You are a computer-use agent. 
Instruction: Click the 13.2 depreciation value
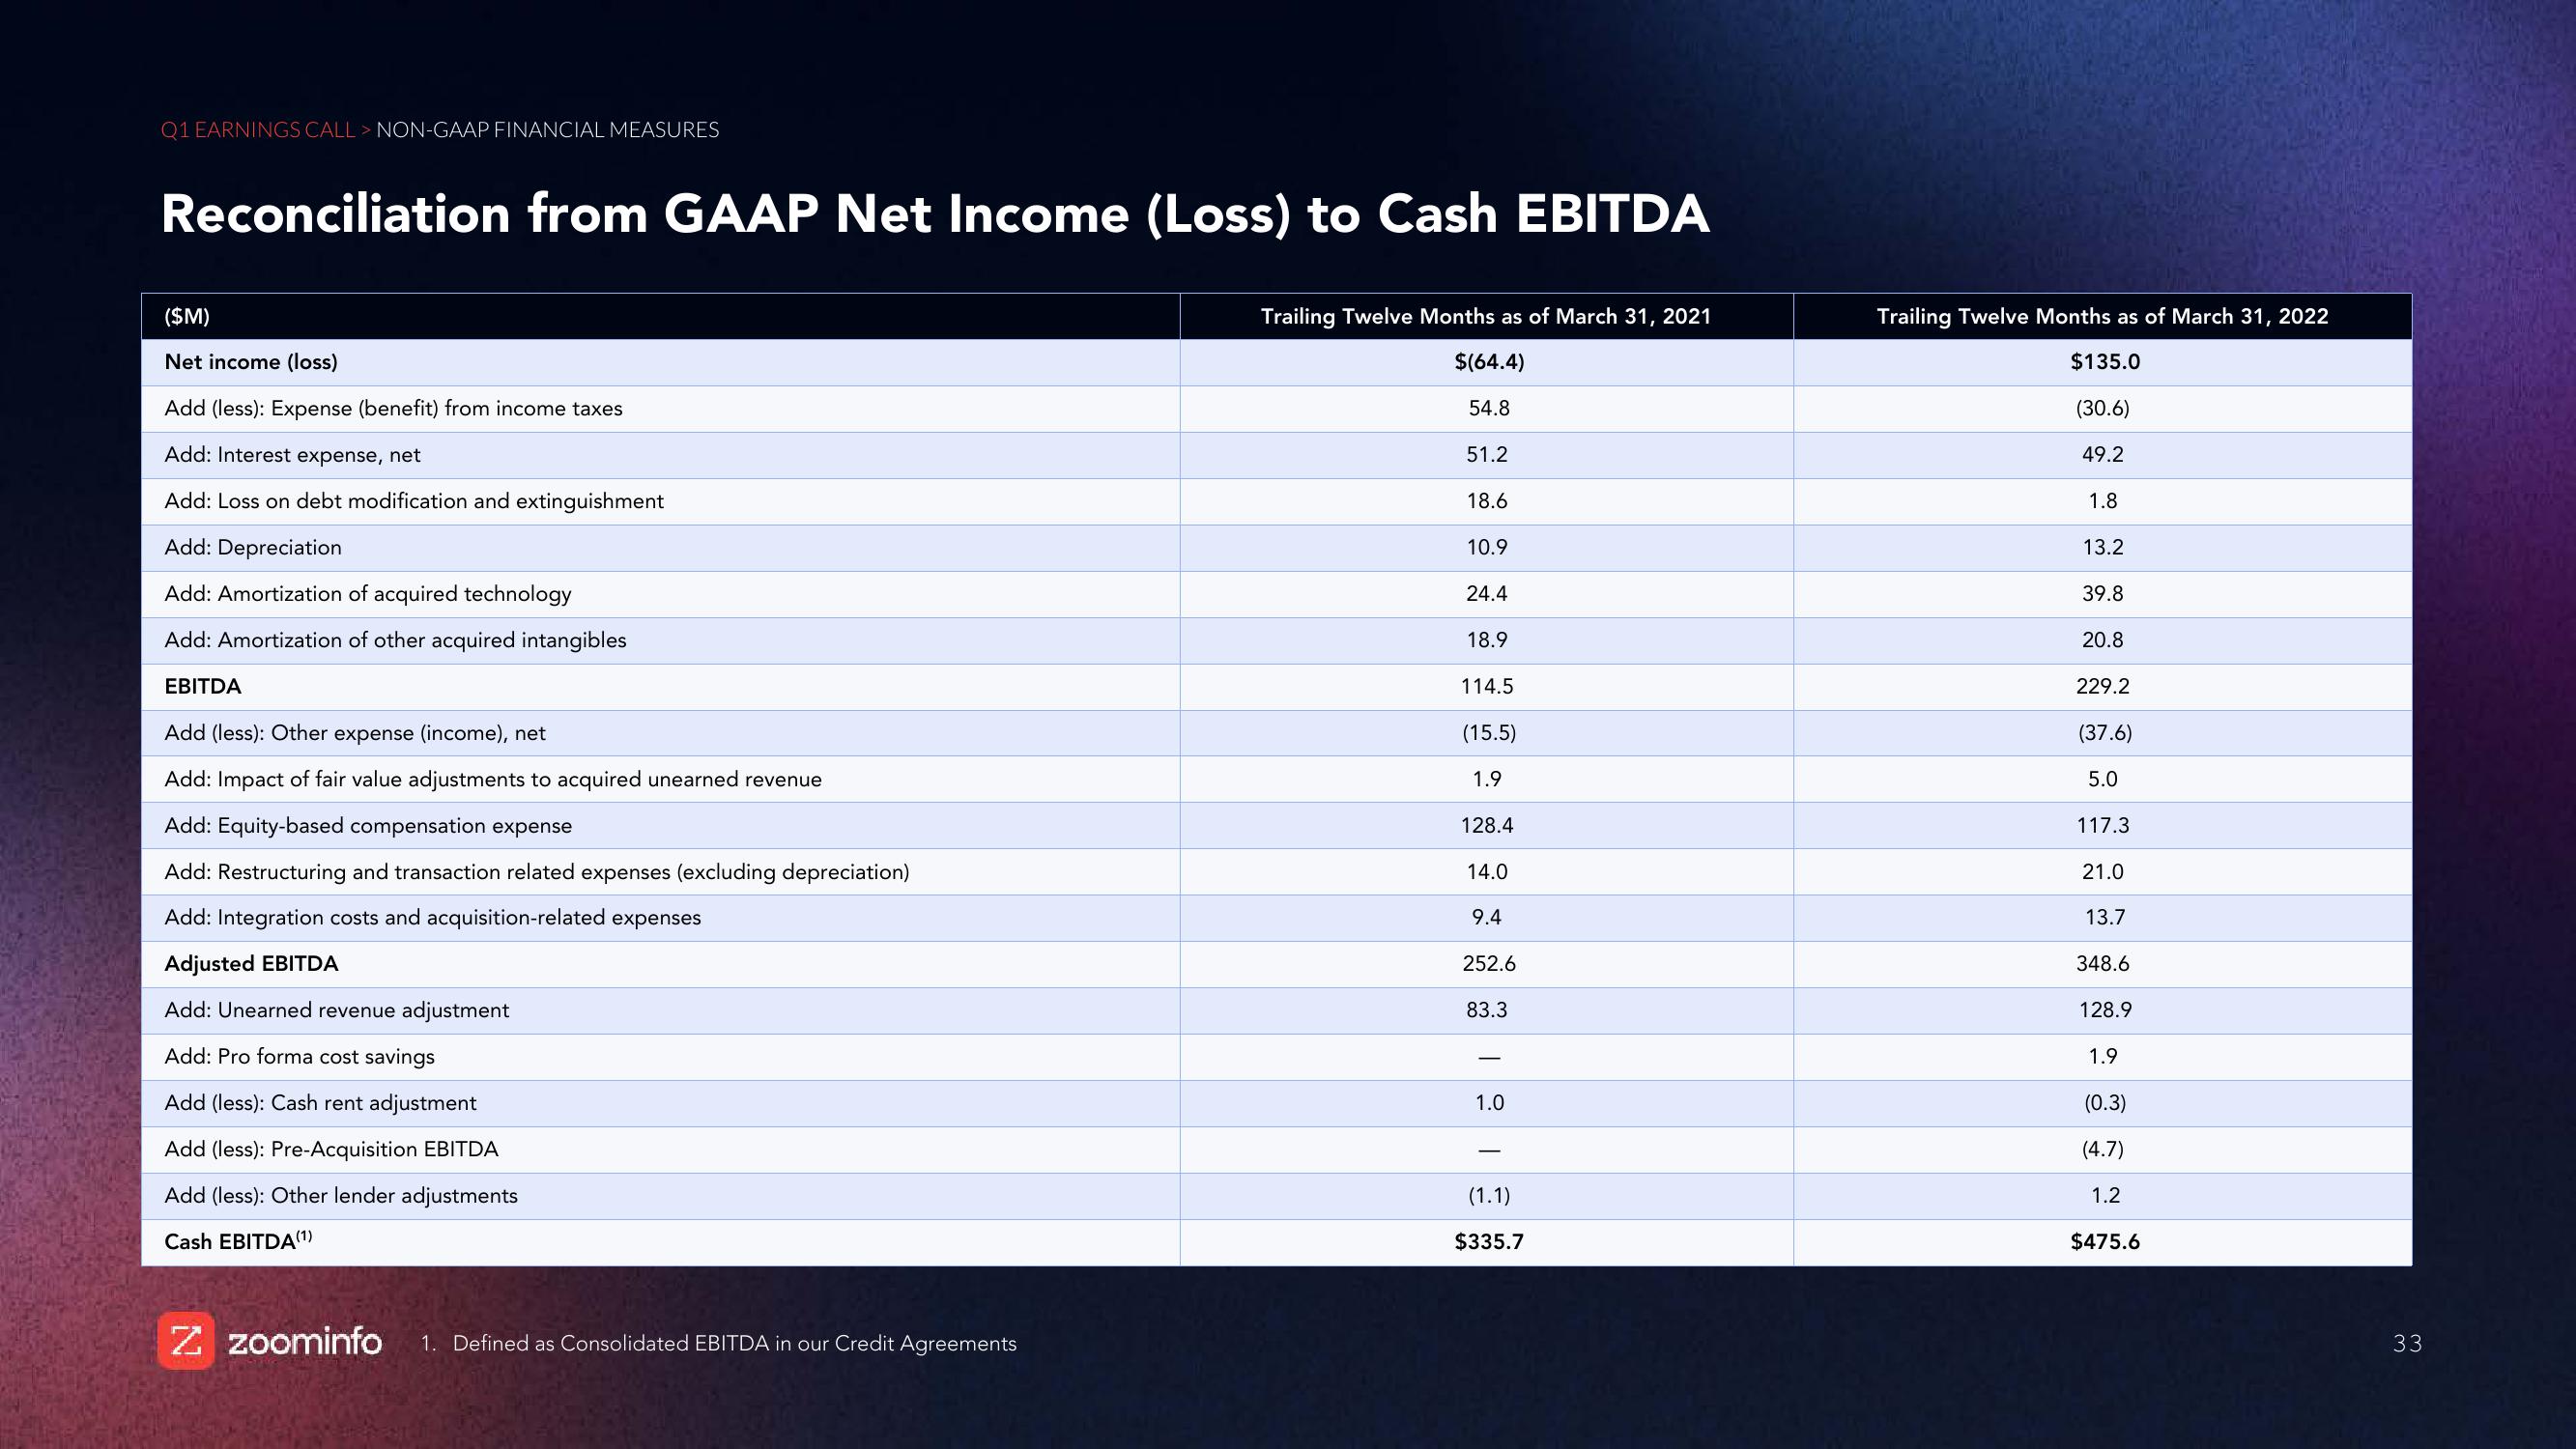tap(2103, 547)
